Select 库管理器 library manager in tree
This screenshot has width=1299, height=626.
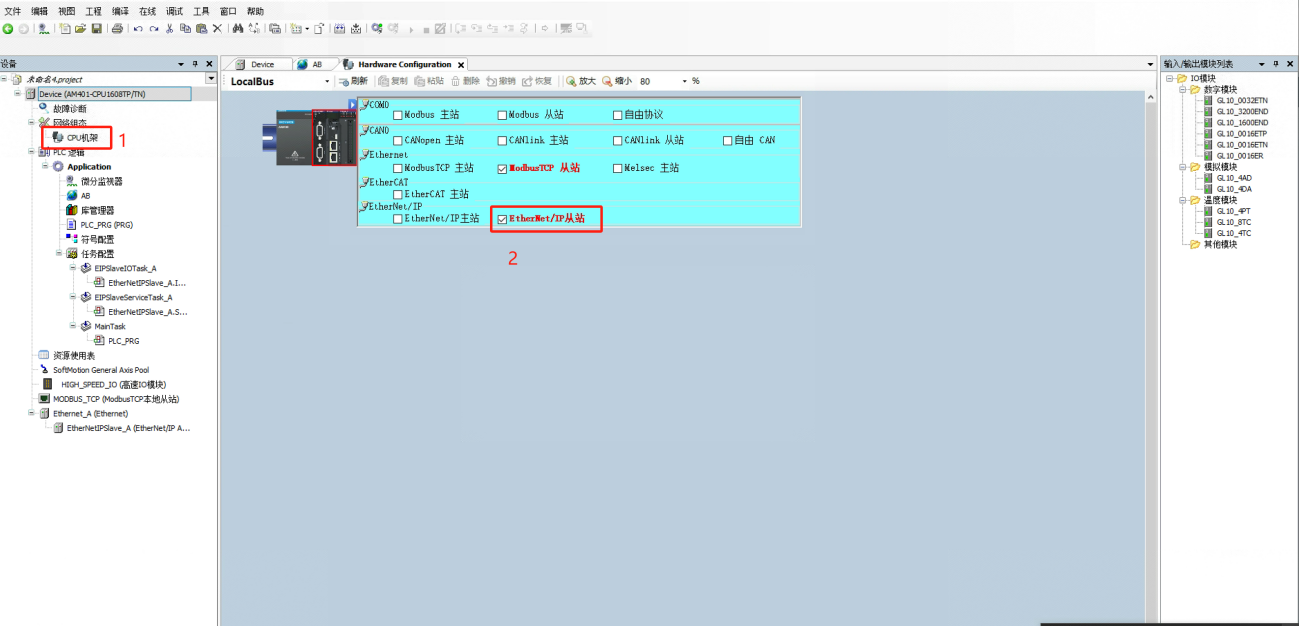pos(96,210)
